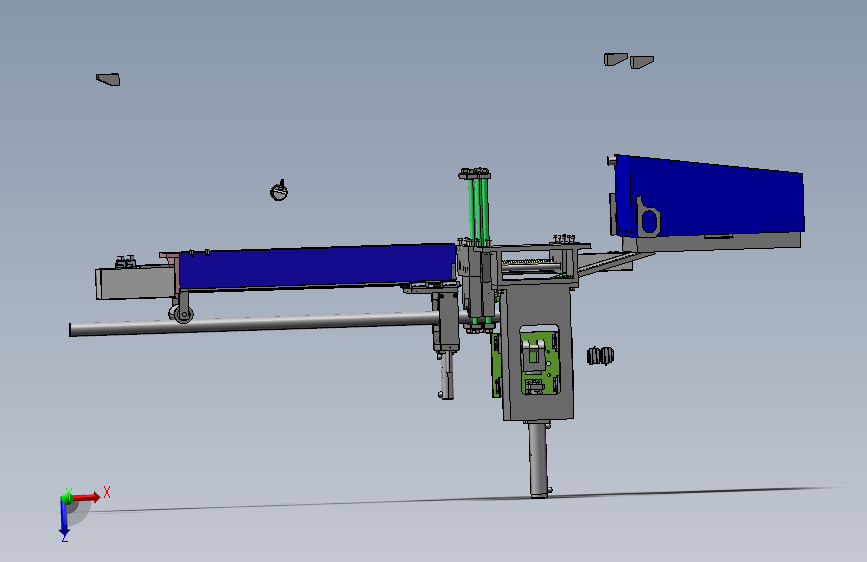
Task: Select the isolated floating round caster part
Action: click(x=279, y=191)
